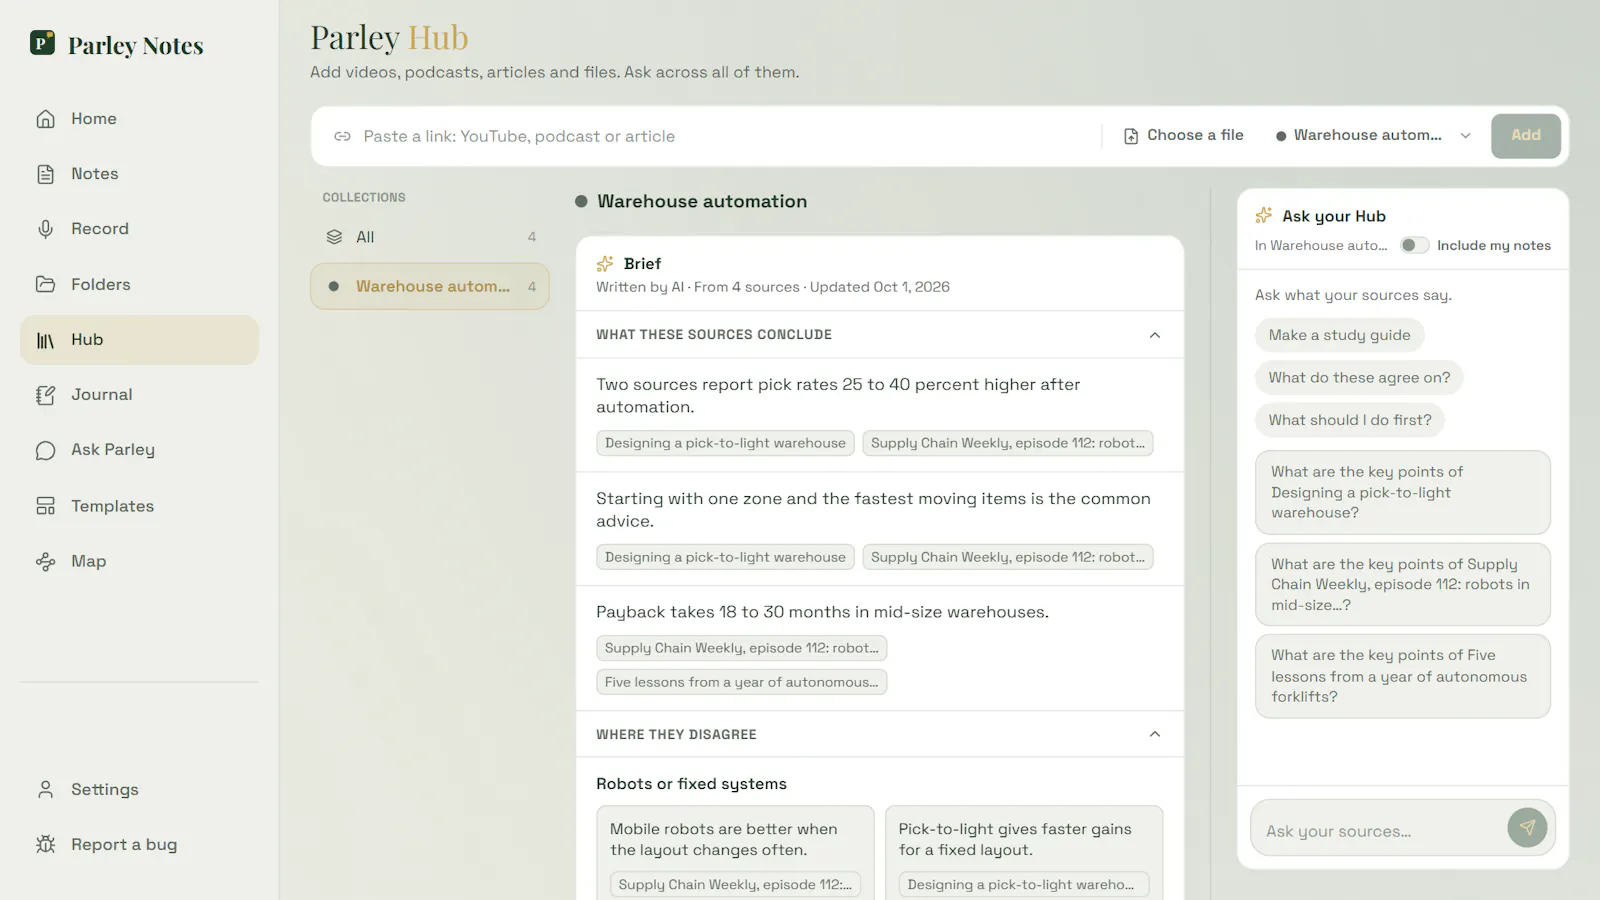The height and width of the screenshot is (900, 1600).
Task: Ask key points of Five lessons autonomous forklifts
Action: pyautogui.click(x=1403, y=676)
